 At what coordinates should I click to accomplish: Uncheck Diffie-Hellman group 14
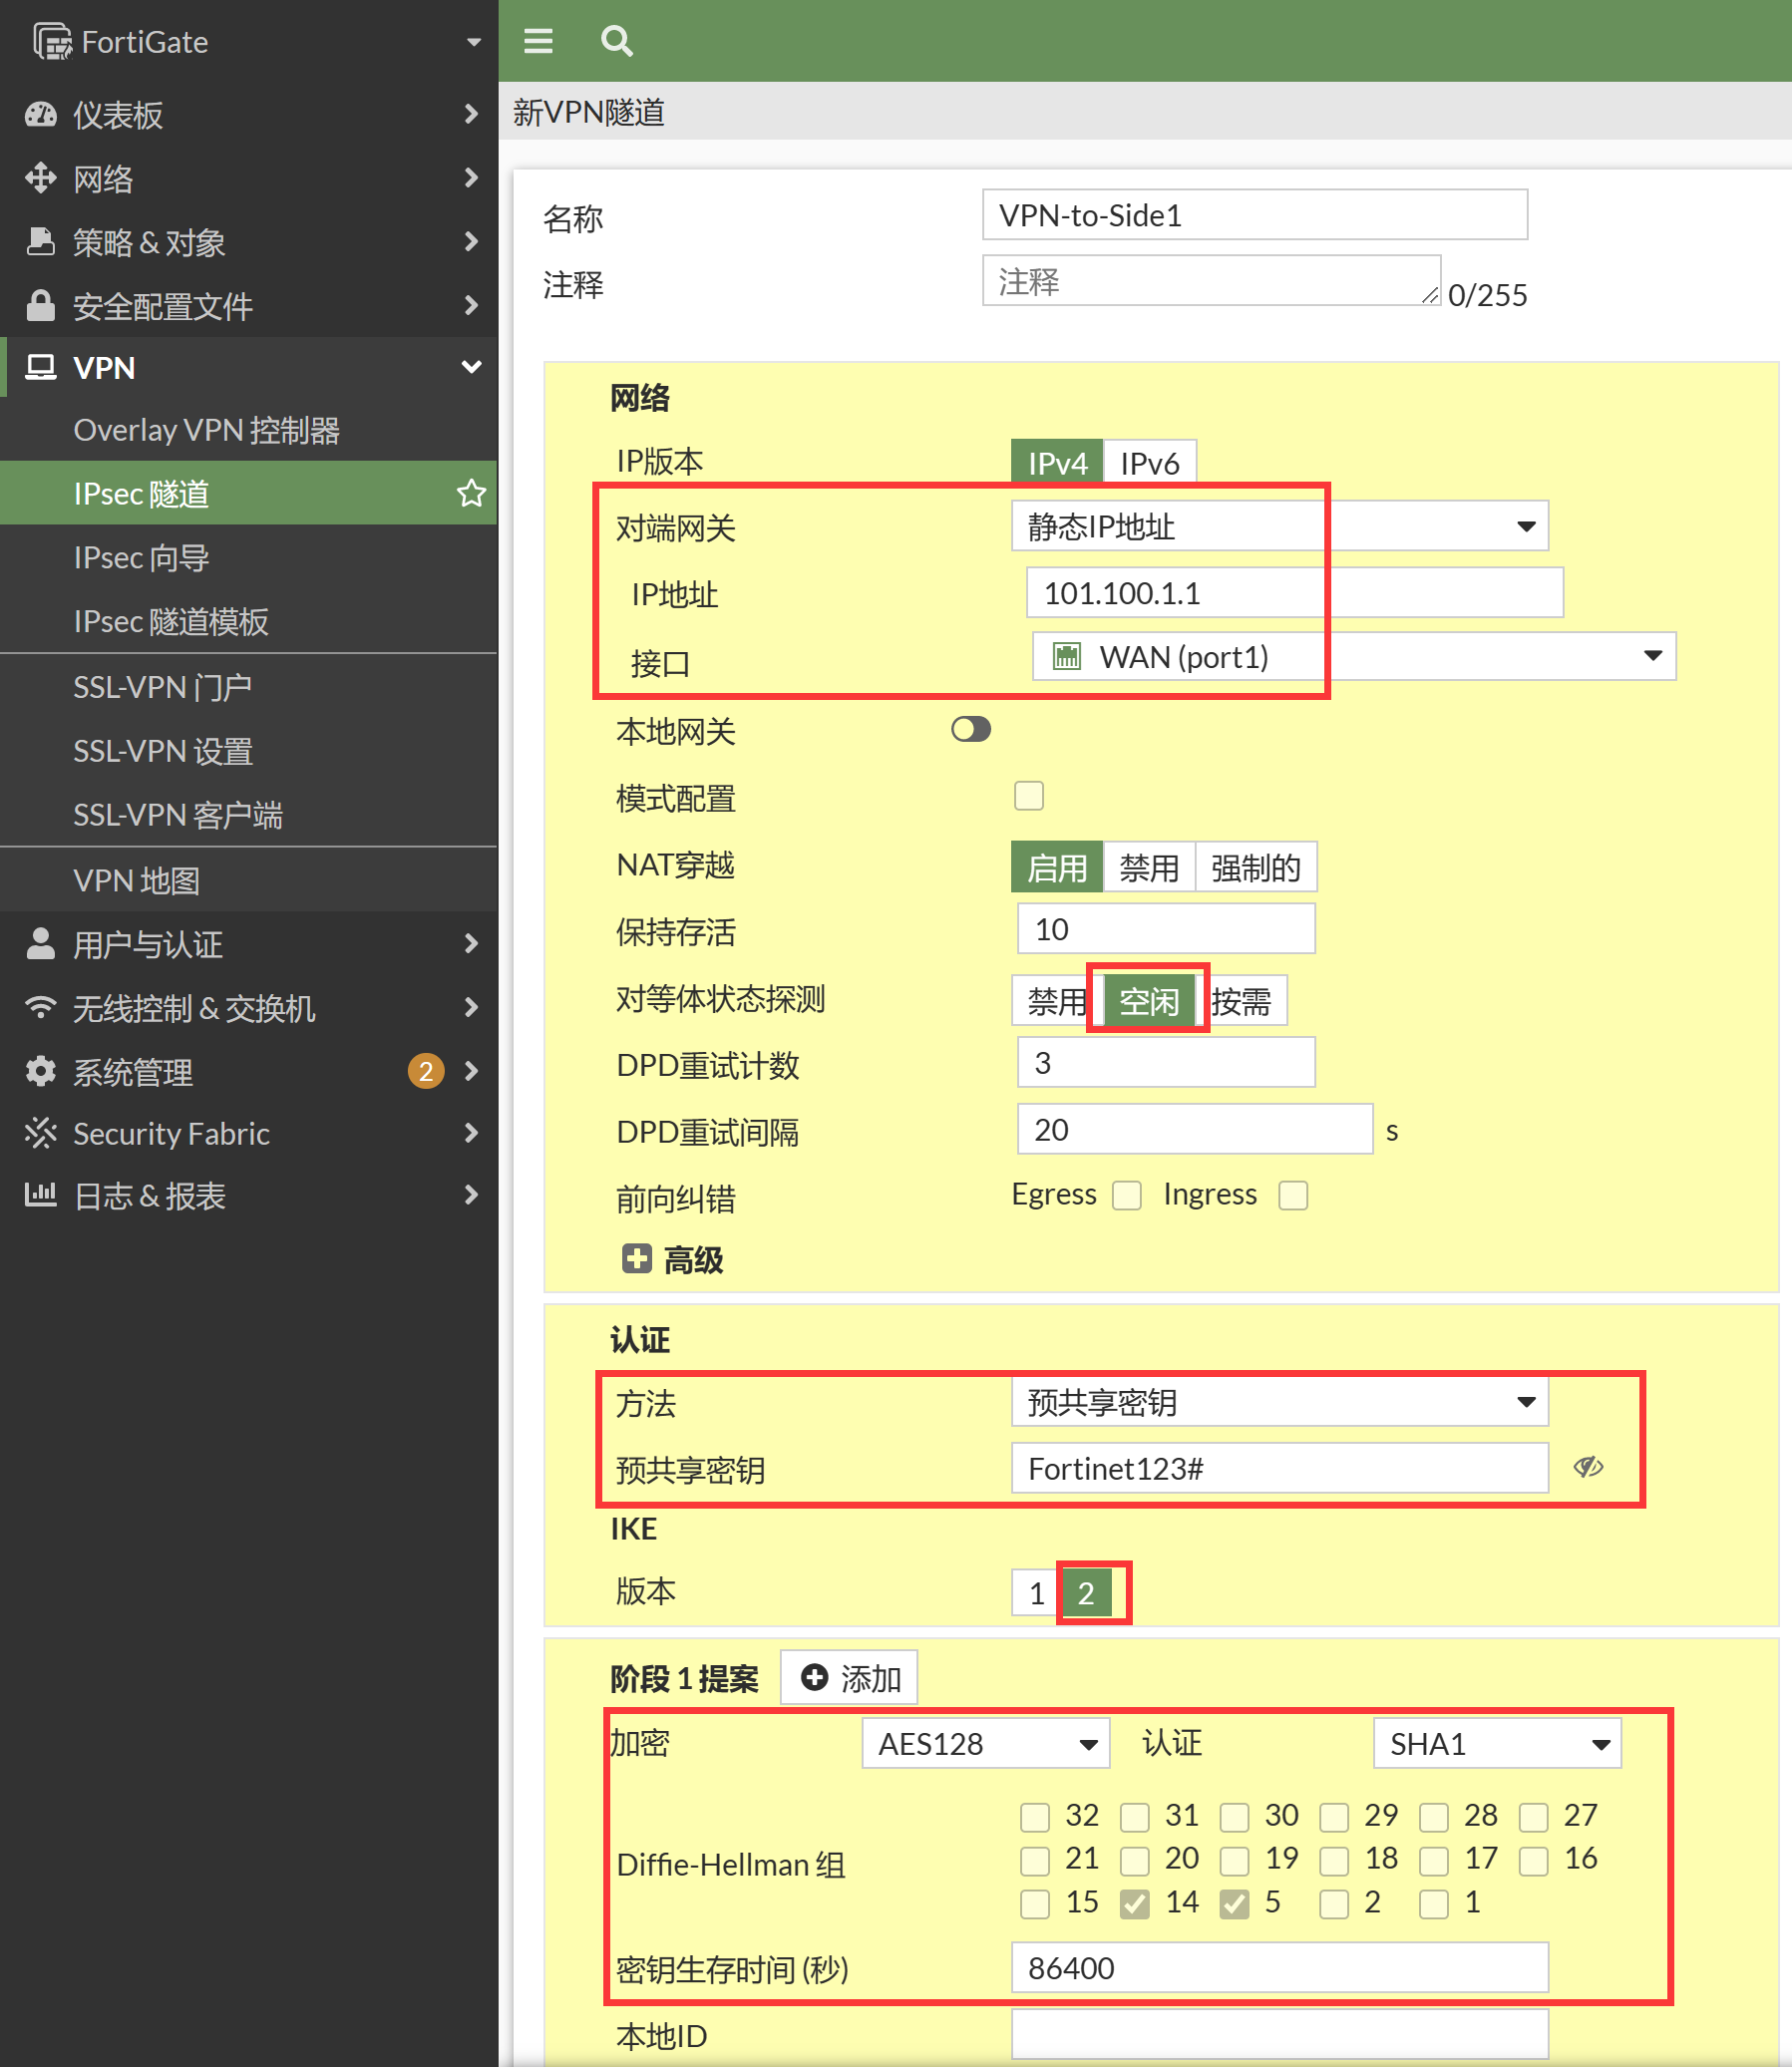1134,1904
